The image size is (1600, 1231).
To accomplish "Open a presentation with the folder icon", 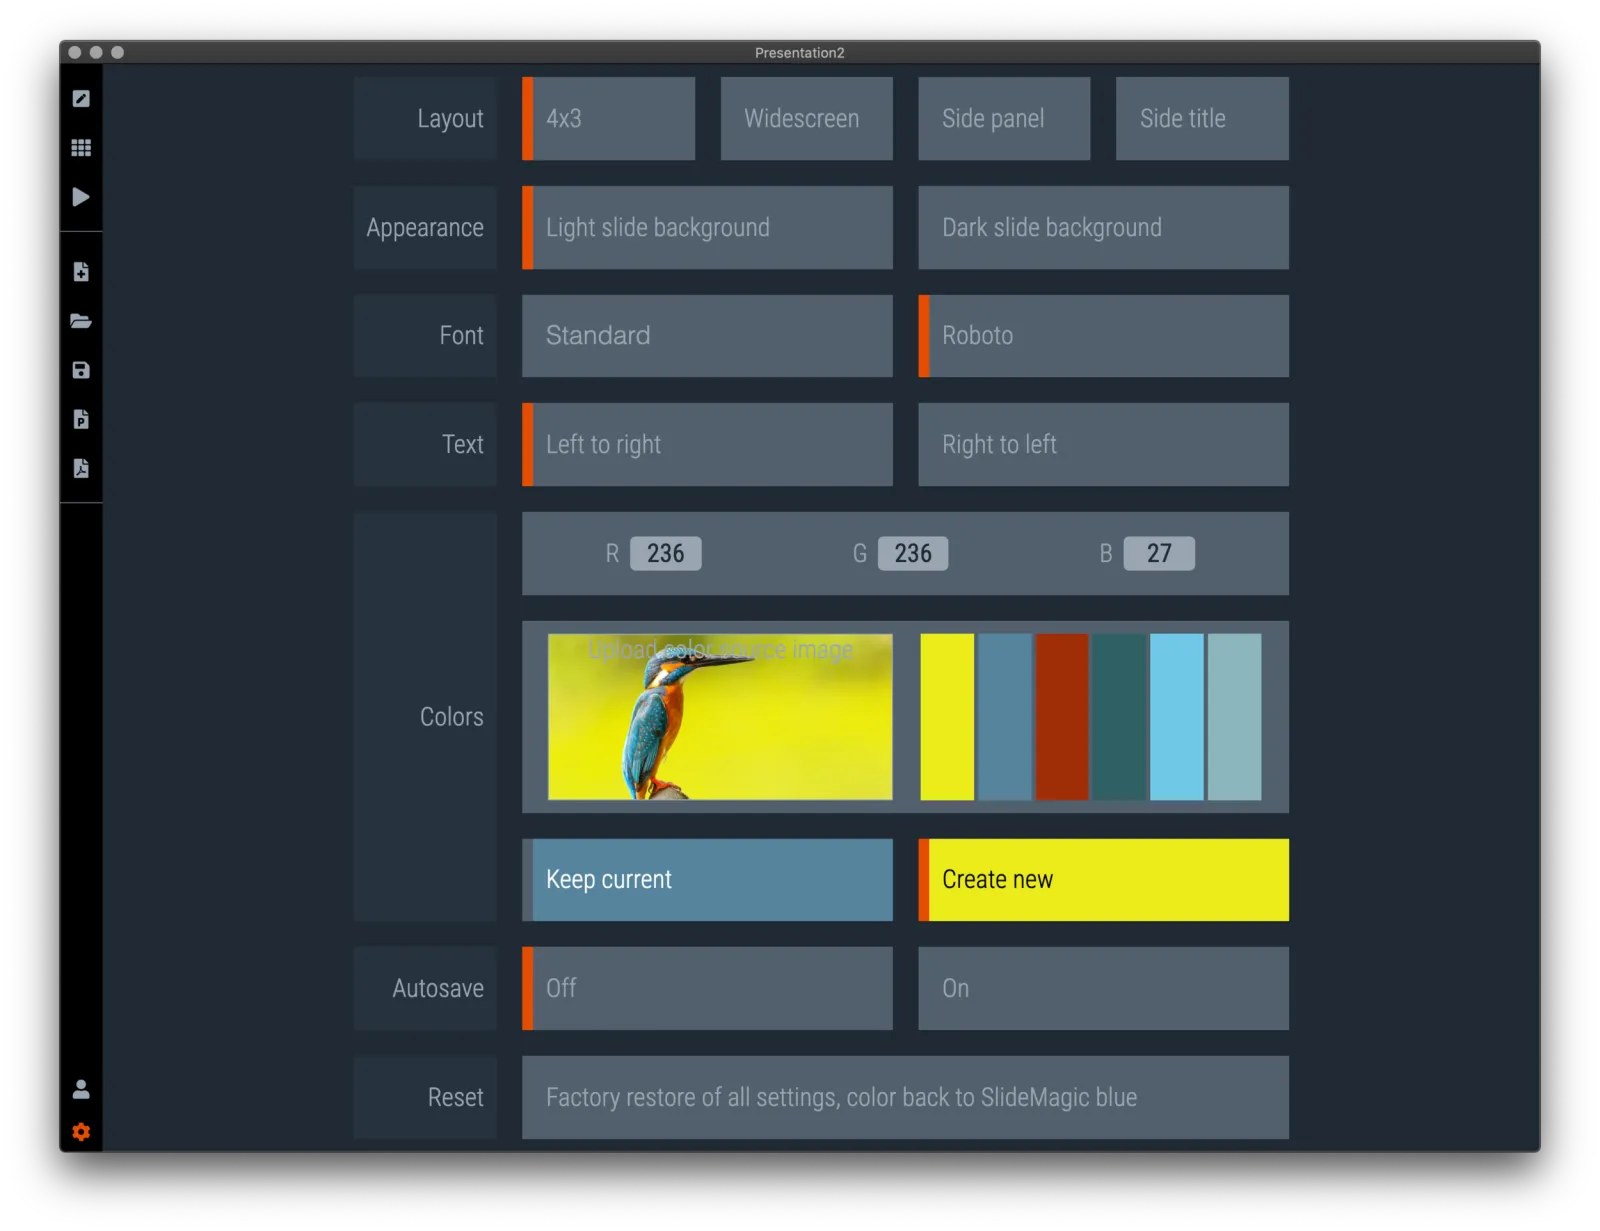I will click(81, 321).
